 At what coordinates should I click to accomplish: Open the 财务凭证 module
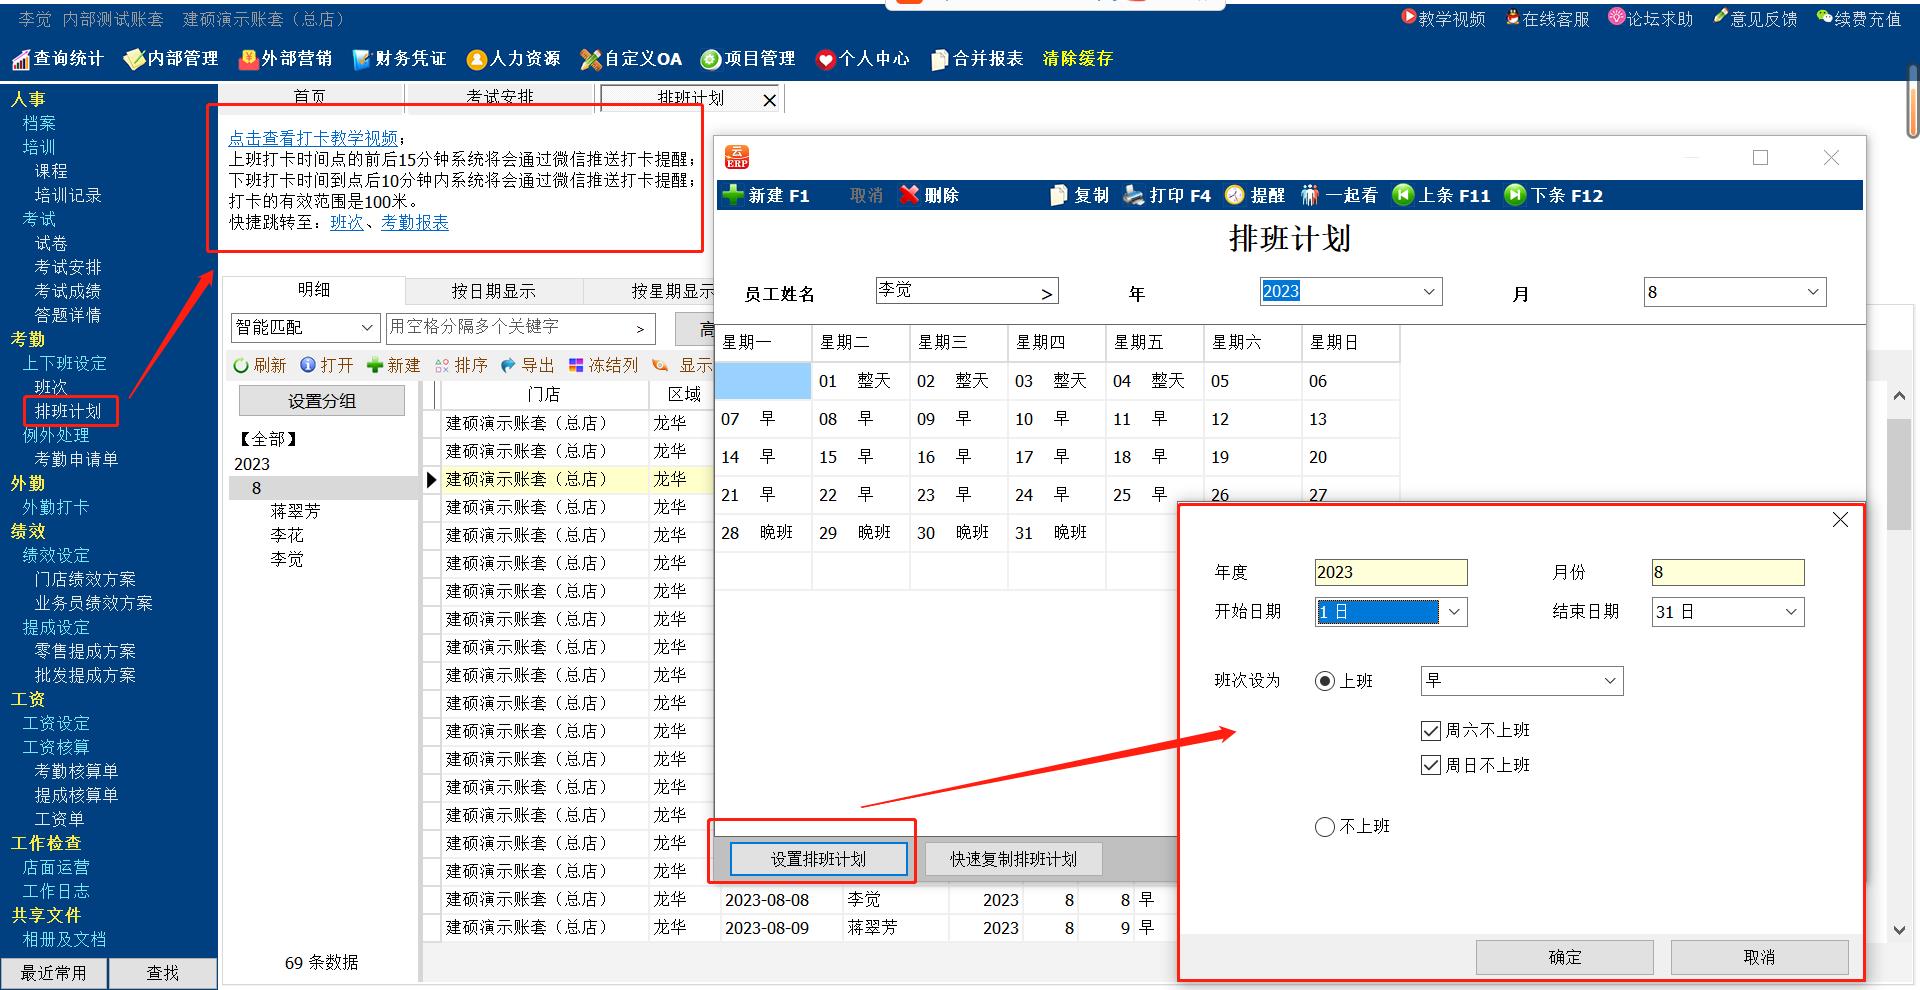(399, 59)
